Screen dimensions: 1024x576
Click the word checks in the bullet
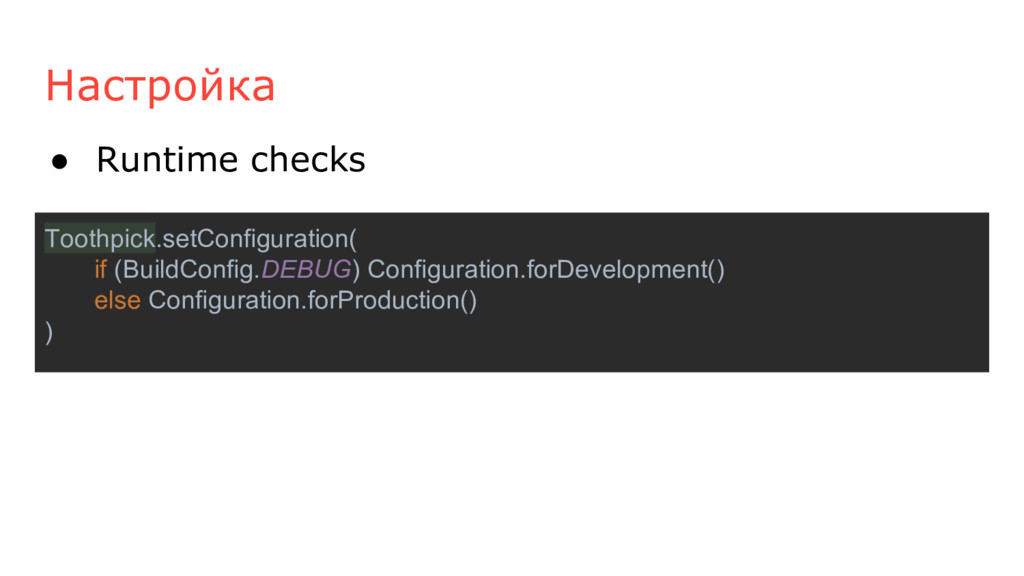pos(308,159)
